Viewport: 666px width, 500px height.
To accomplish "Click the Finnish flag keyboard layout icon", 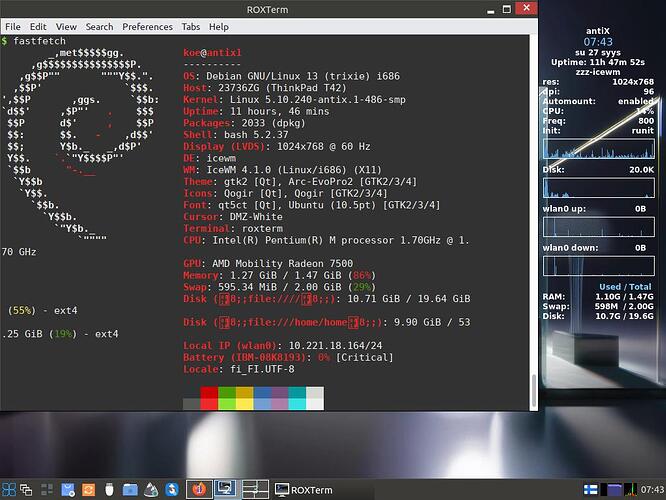I will point(590,490).
